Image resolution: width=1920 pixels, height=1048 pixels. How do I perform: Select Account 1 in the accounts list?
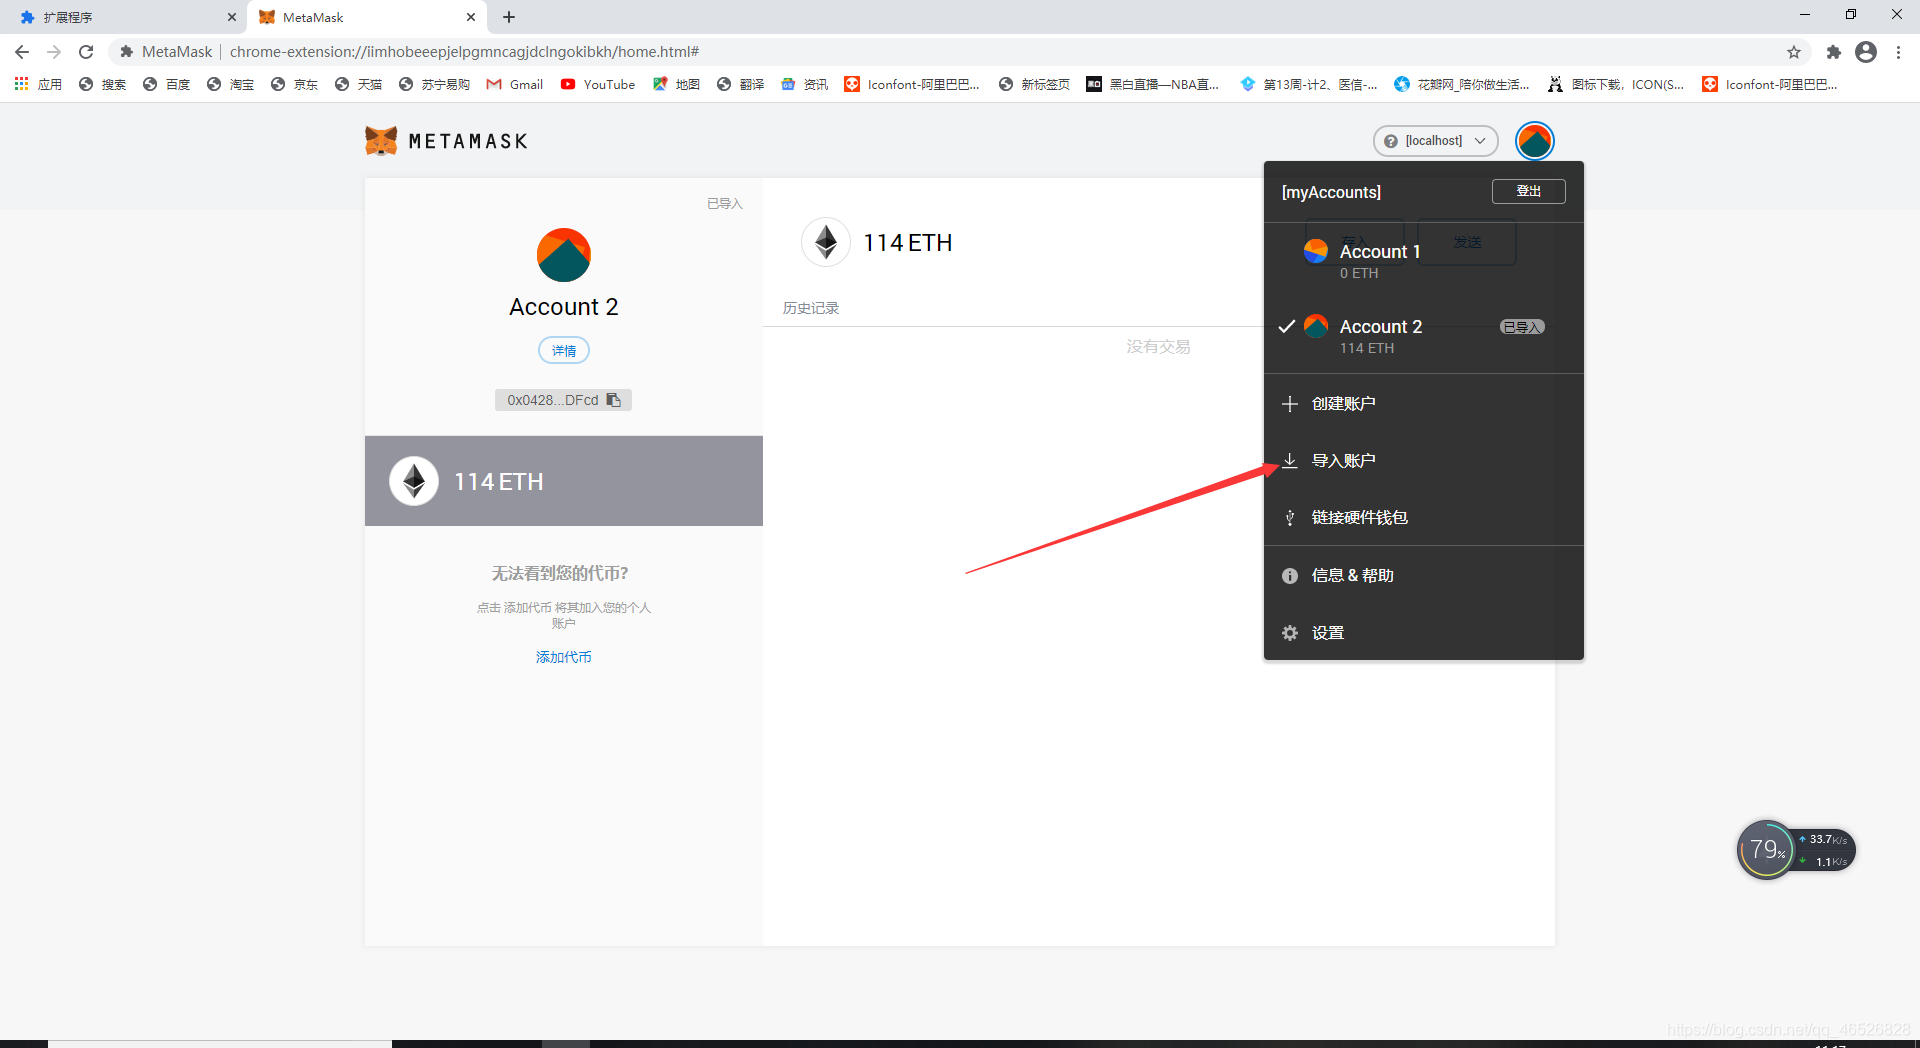coord(1424,261)
